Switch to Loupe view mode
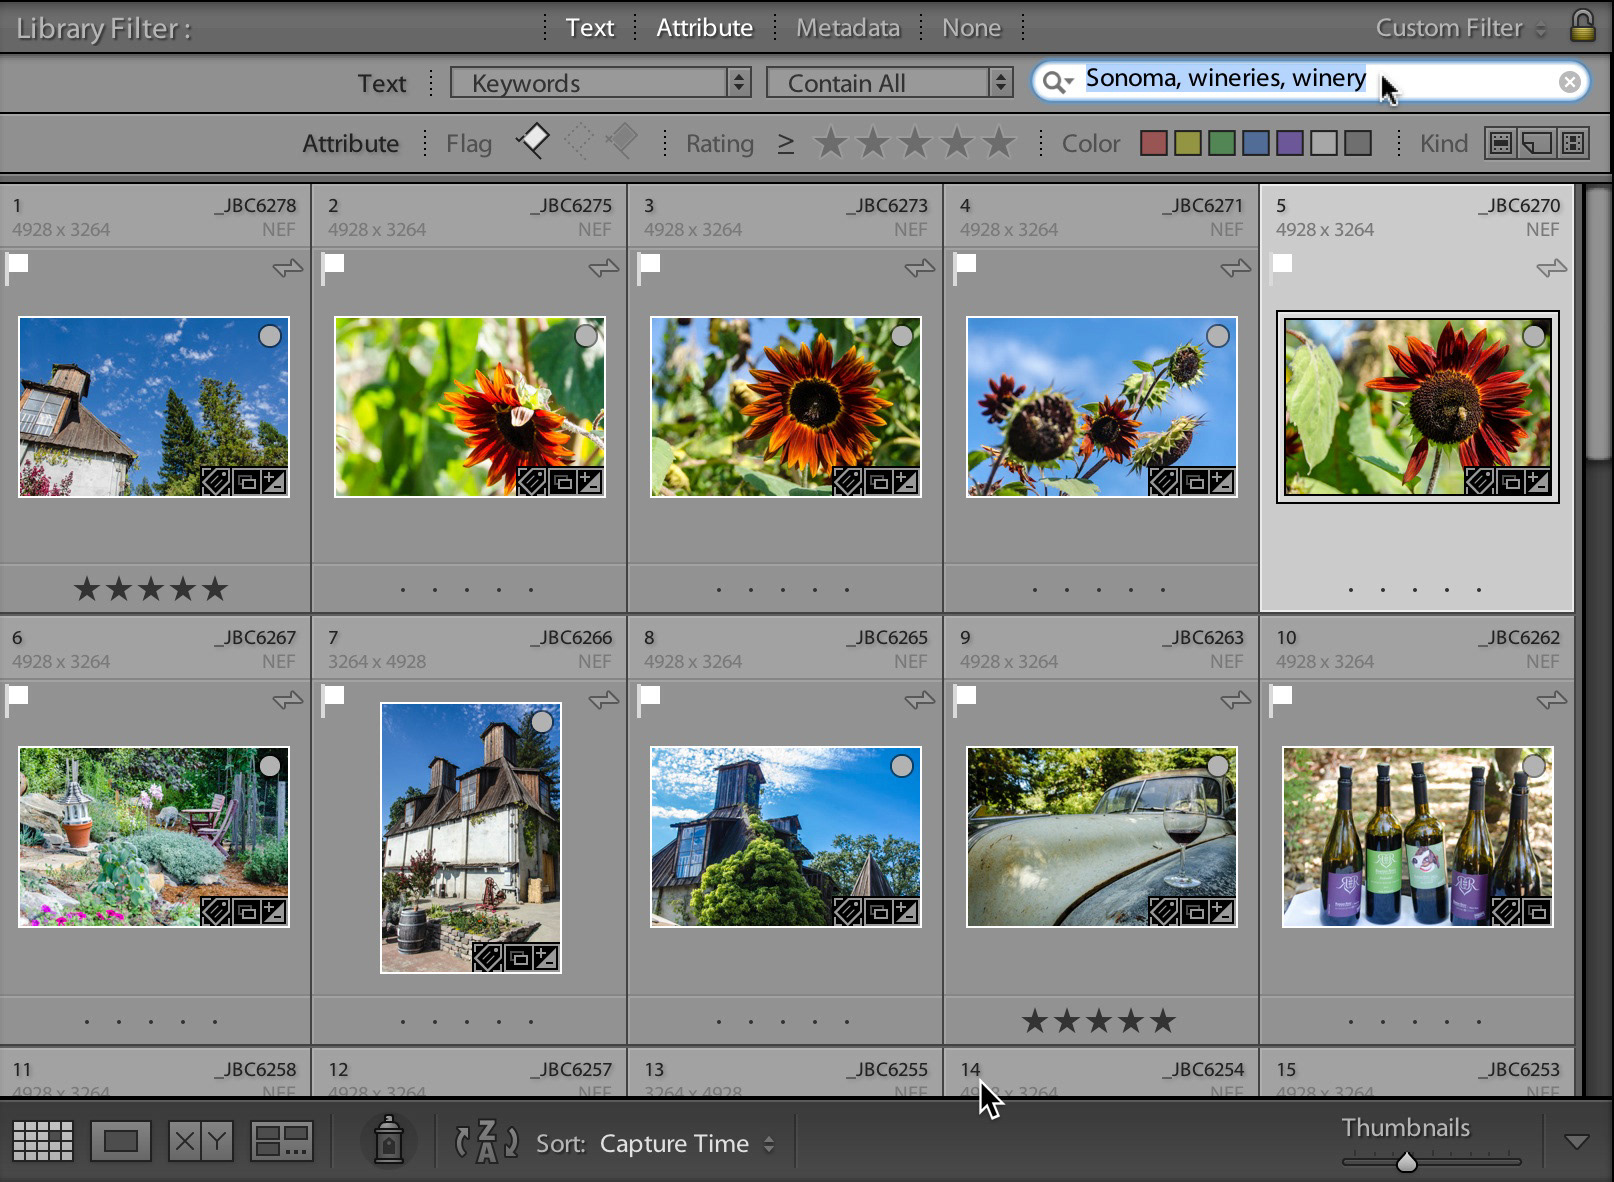Viewport: 1614px width, 1182px height. coord(120,1141)
